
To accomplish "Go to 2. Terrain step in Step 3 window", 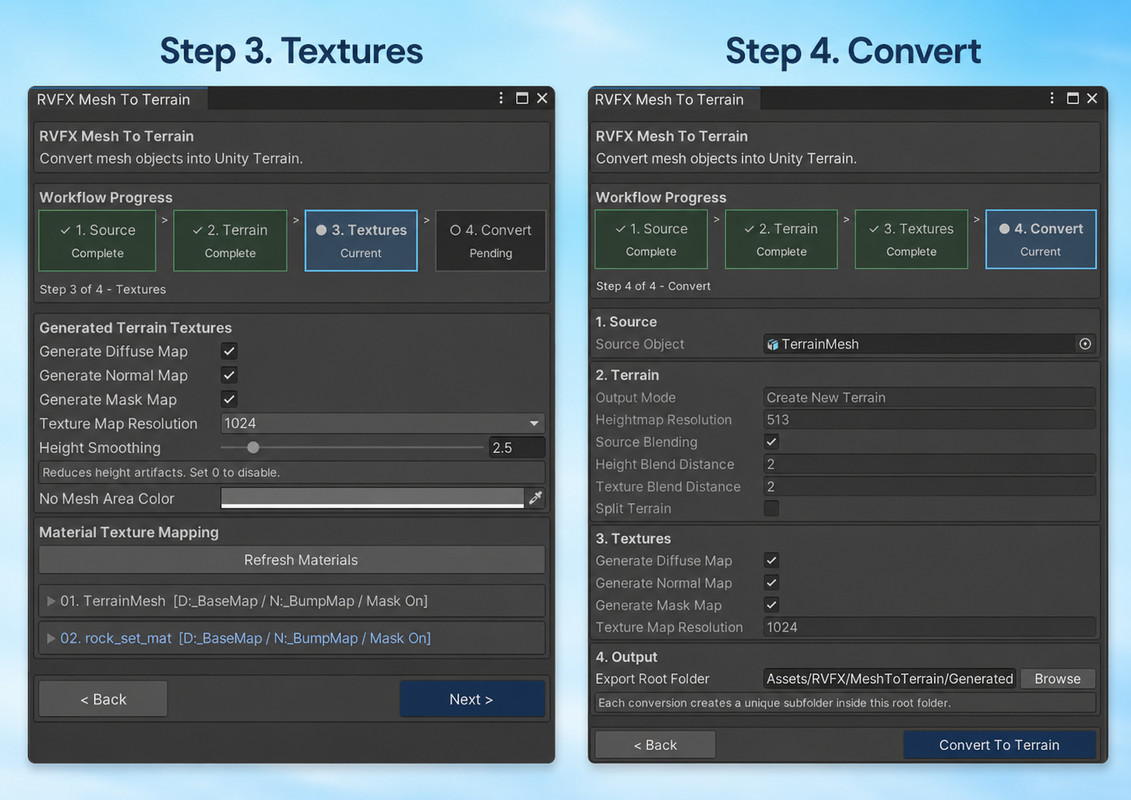I will point(230,241).
